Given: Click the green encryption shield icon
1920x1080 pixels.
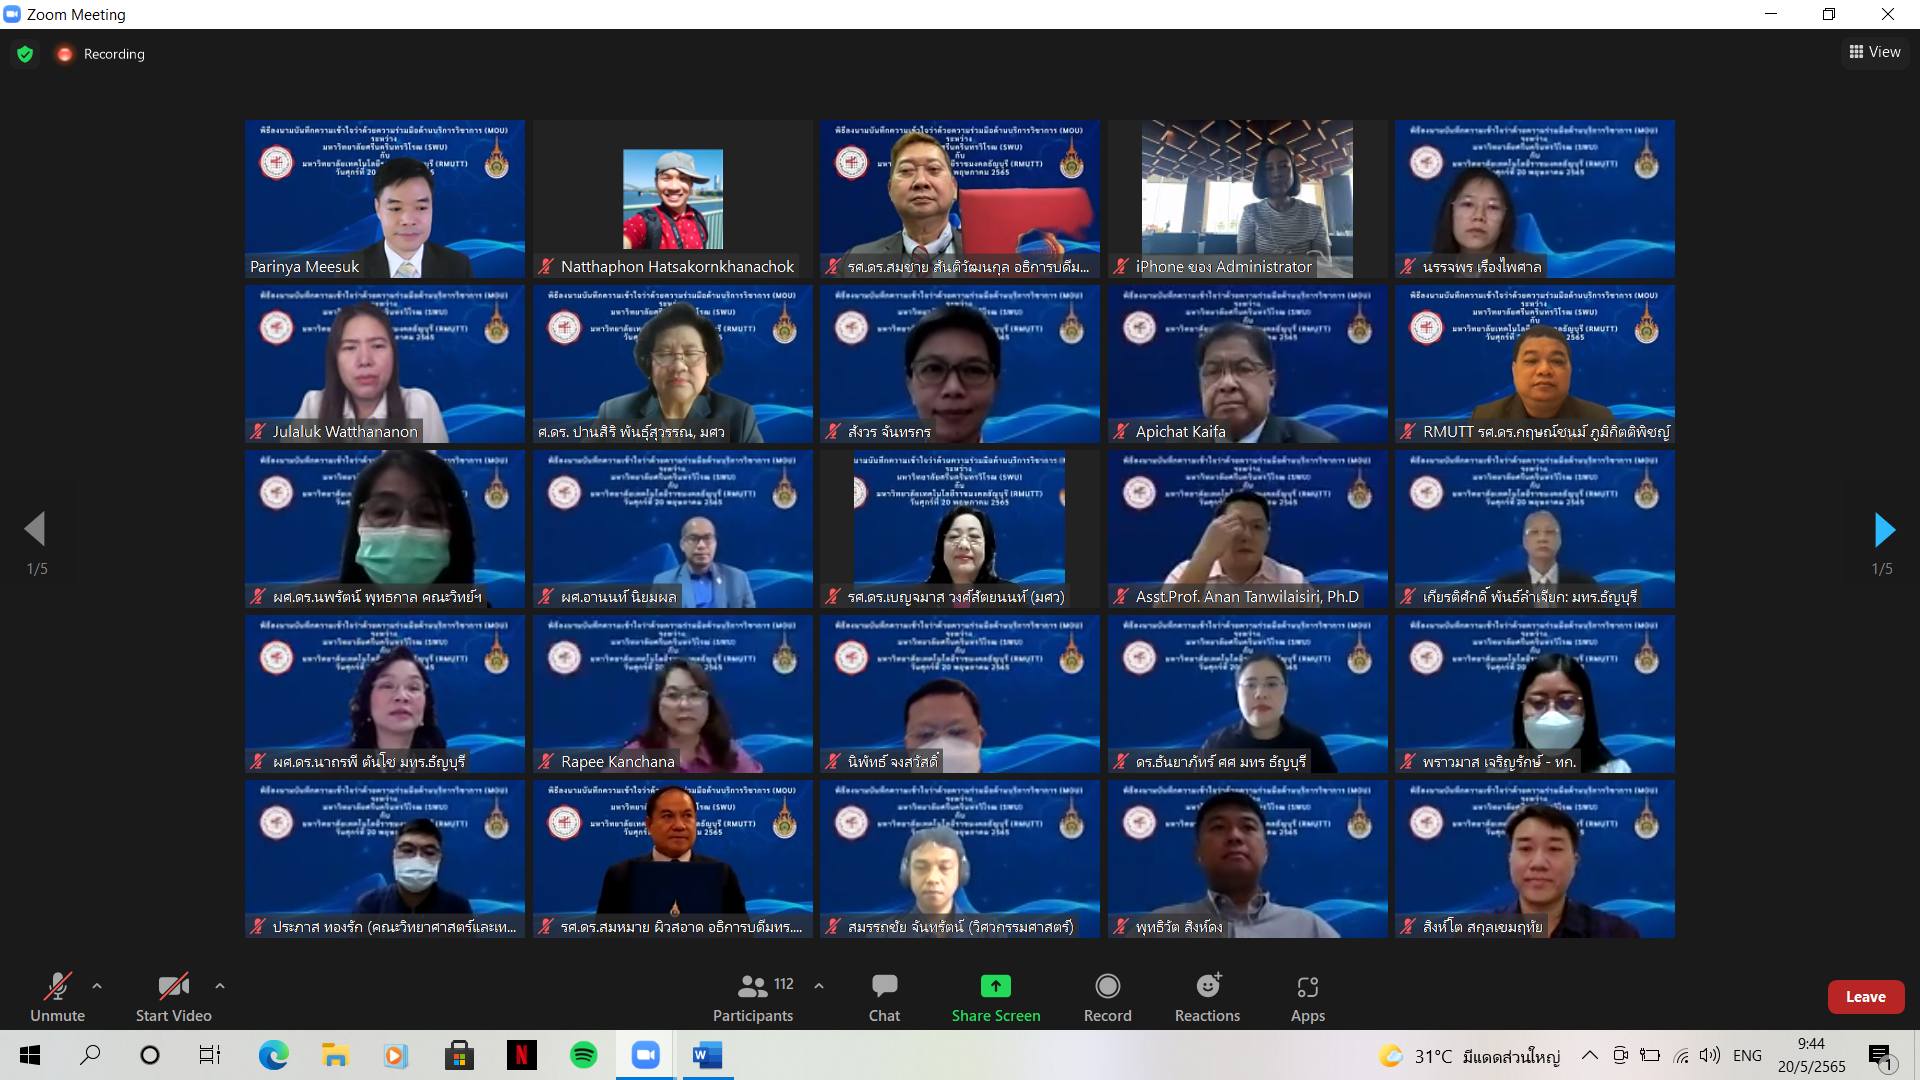Looking at the screenshot, I should click(25, 54).
